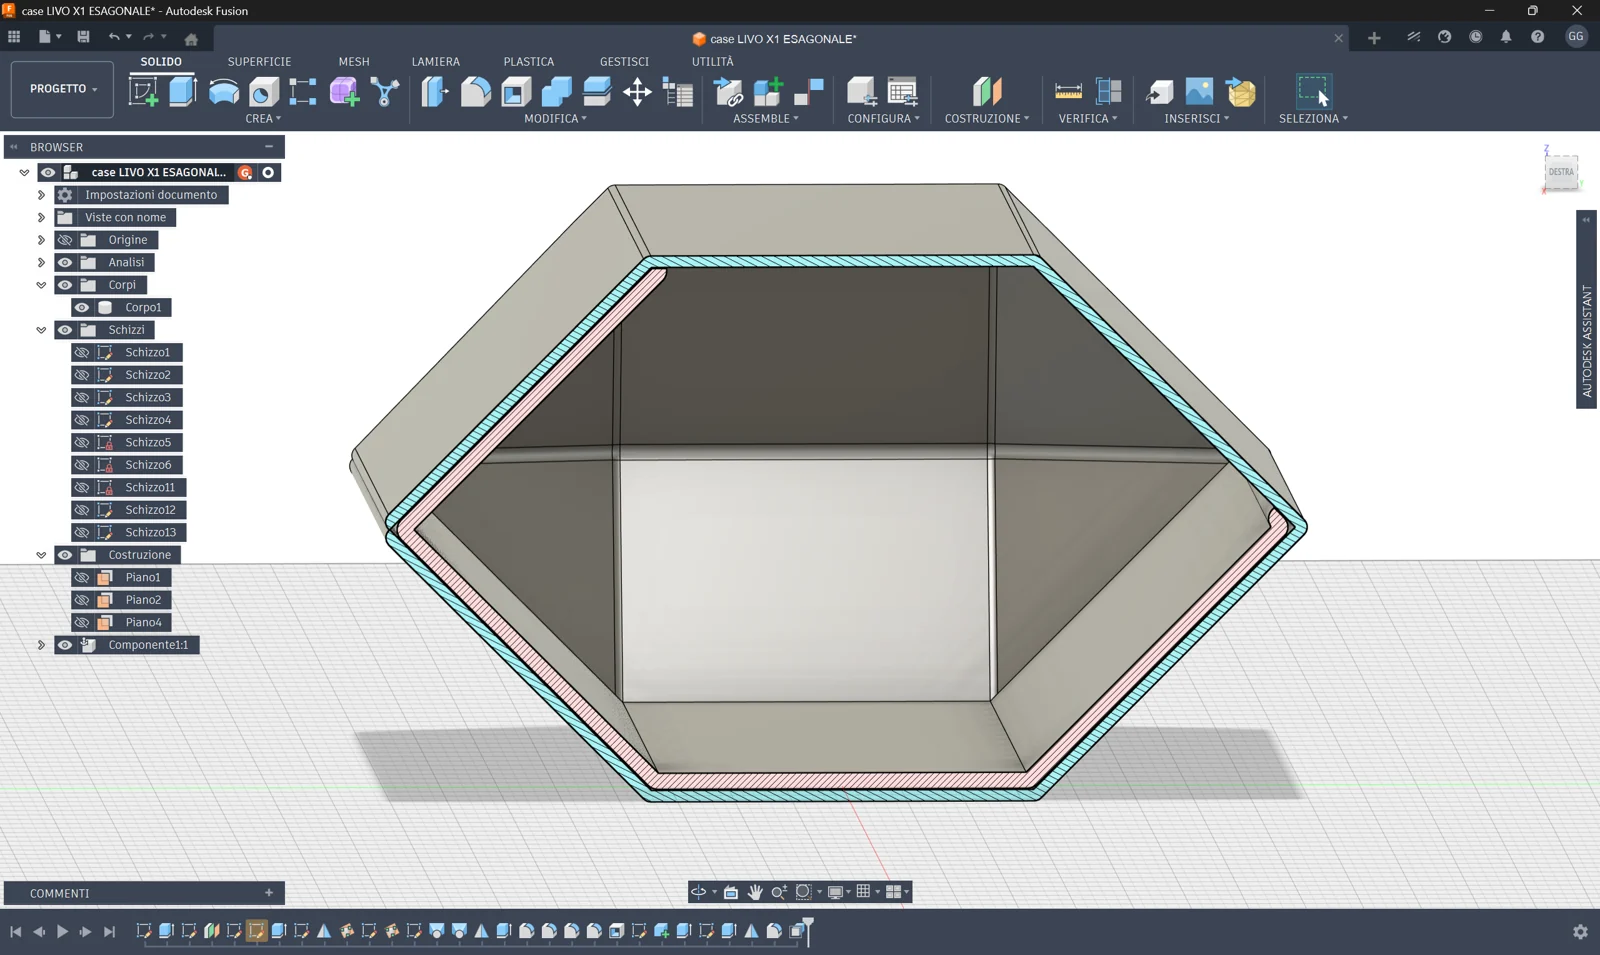
Task: Open the Data Panel grid icon
Action: [14, 37]
